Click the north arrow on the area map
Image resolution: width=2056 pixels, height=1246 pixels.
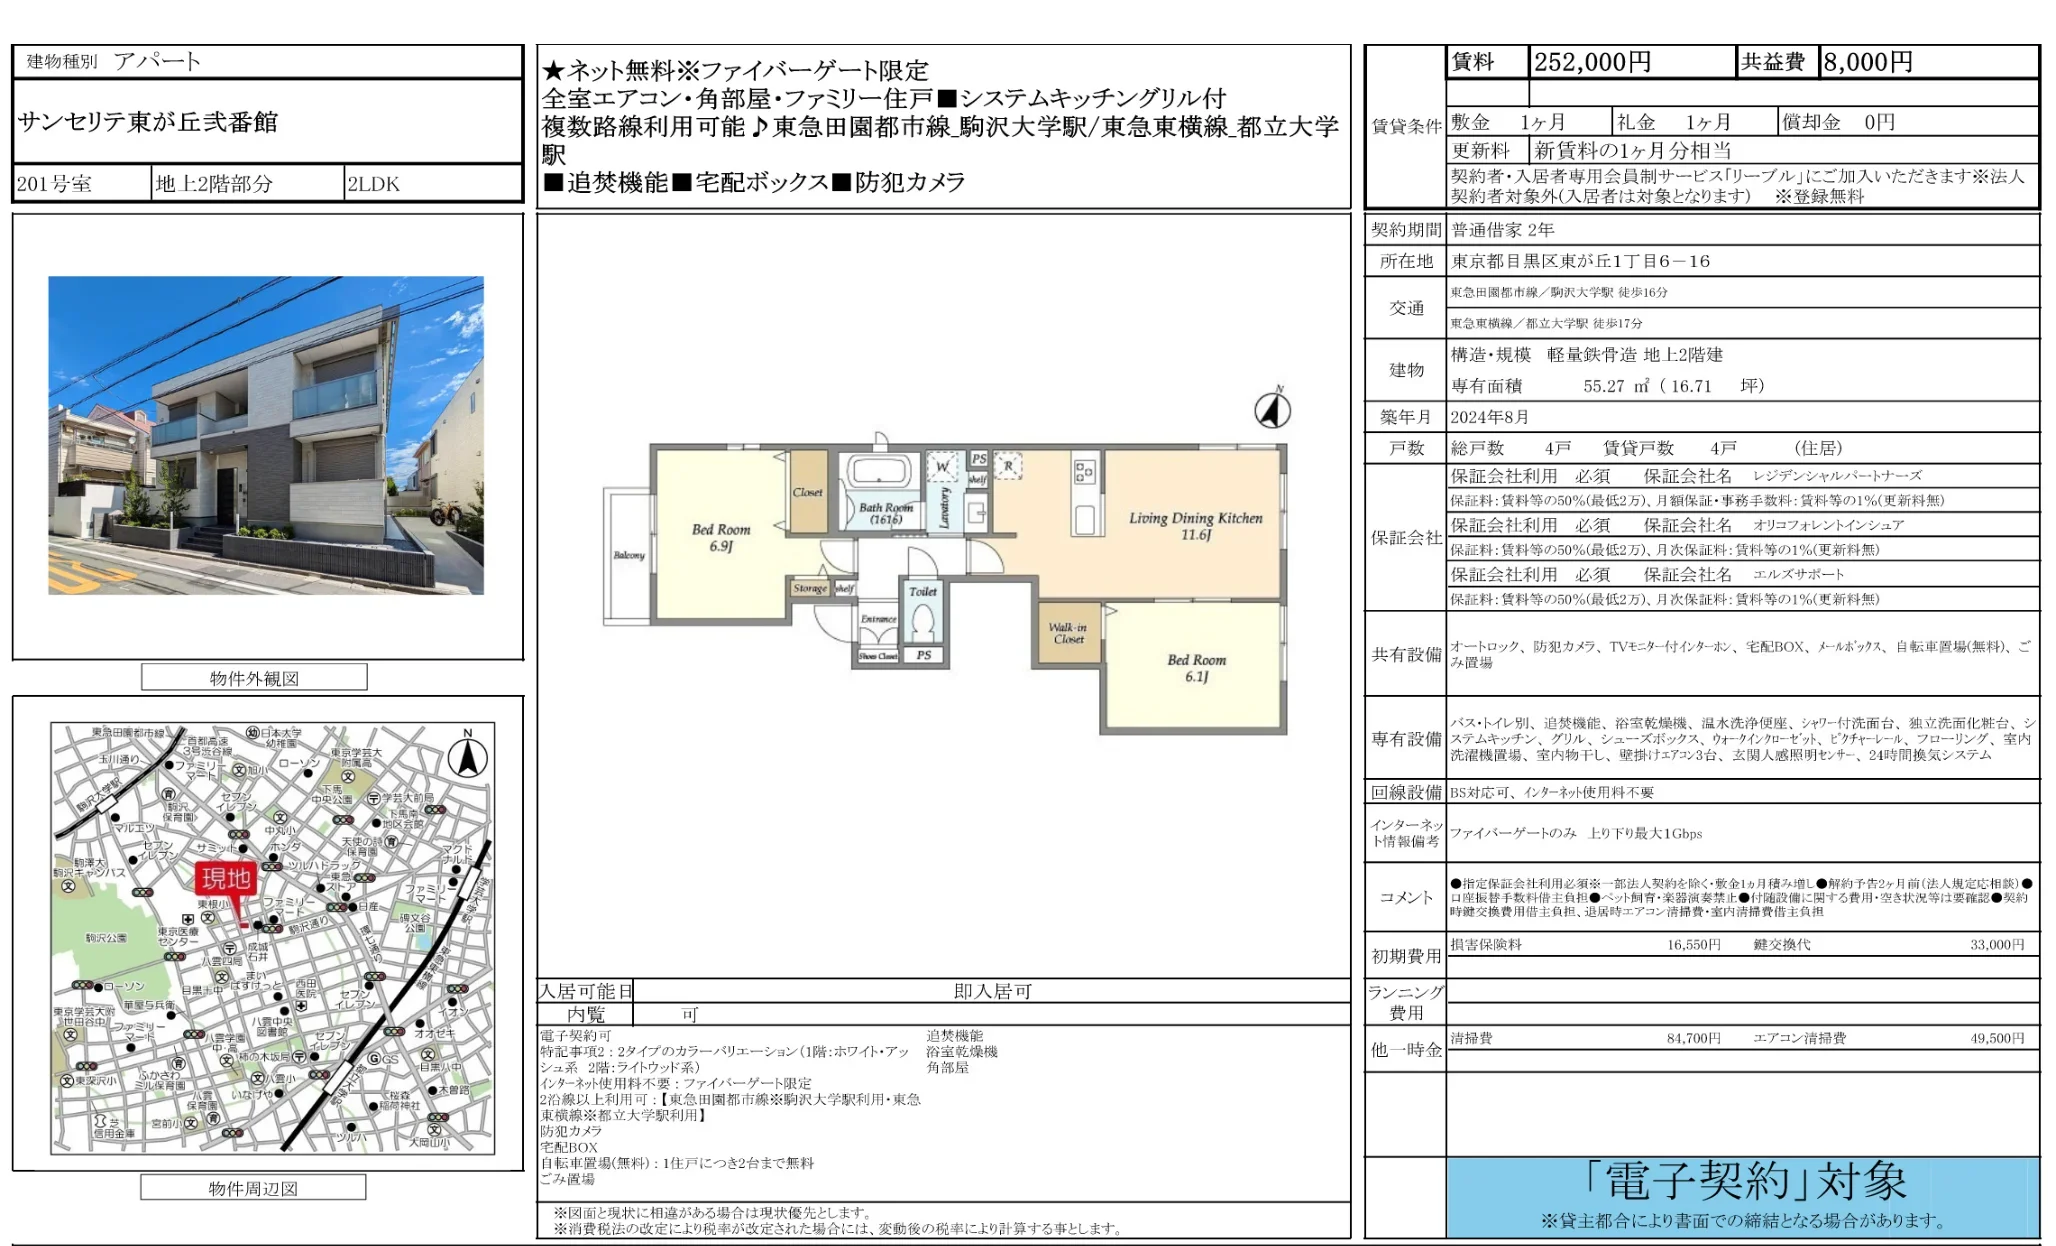pos(467,756)
